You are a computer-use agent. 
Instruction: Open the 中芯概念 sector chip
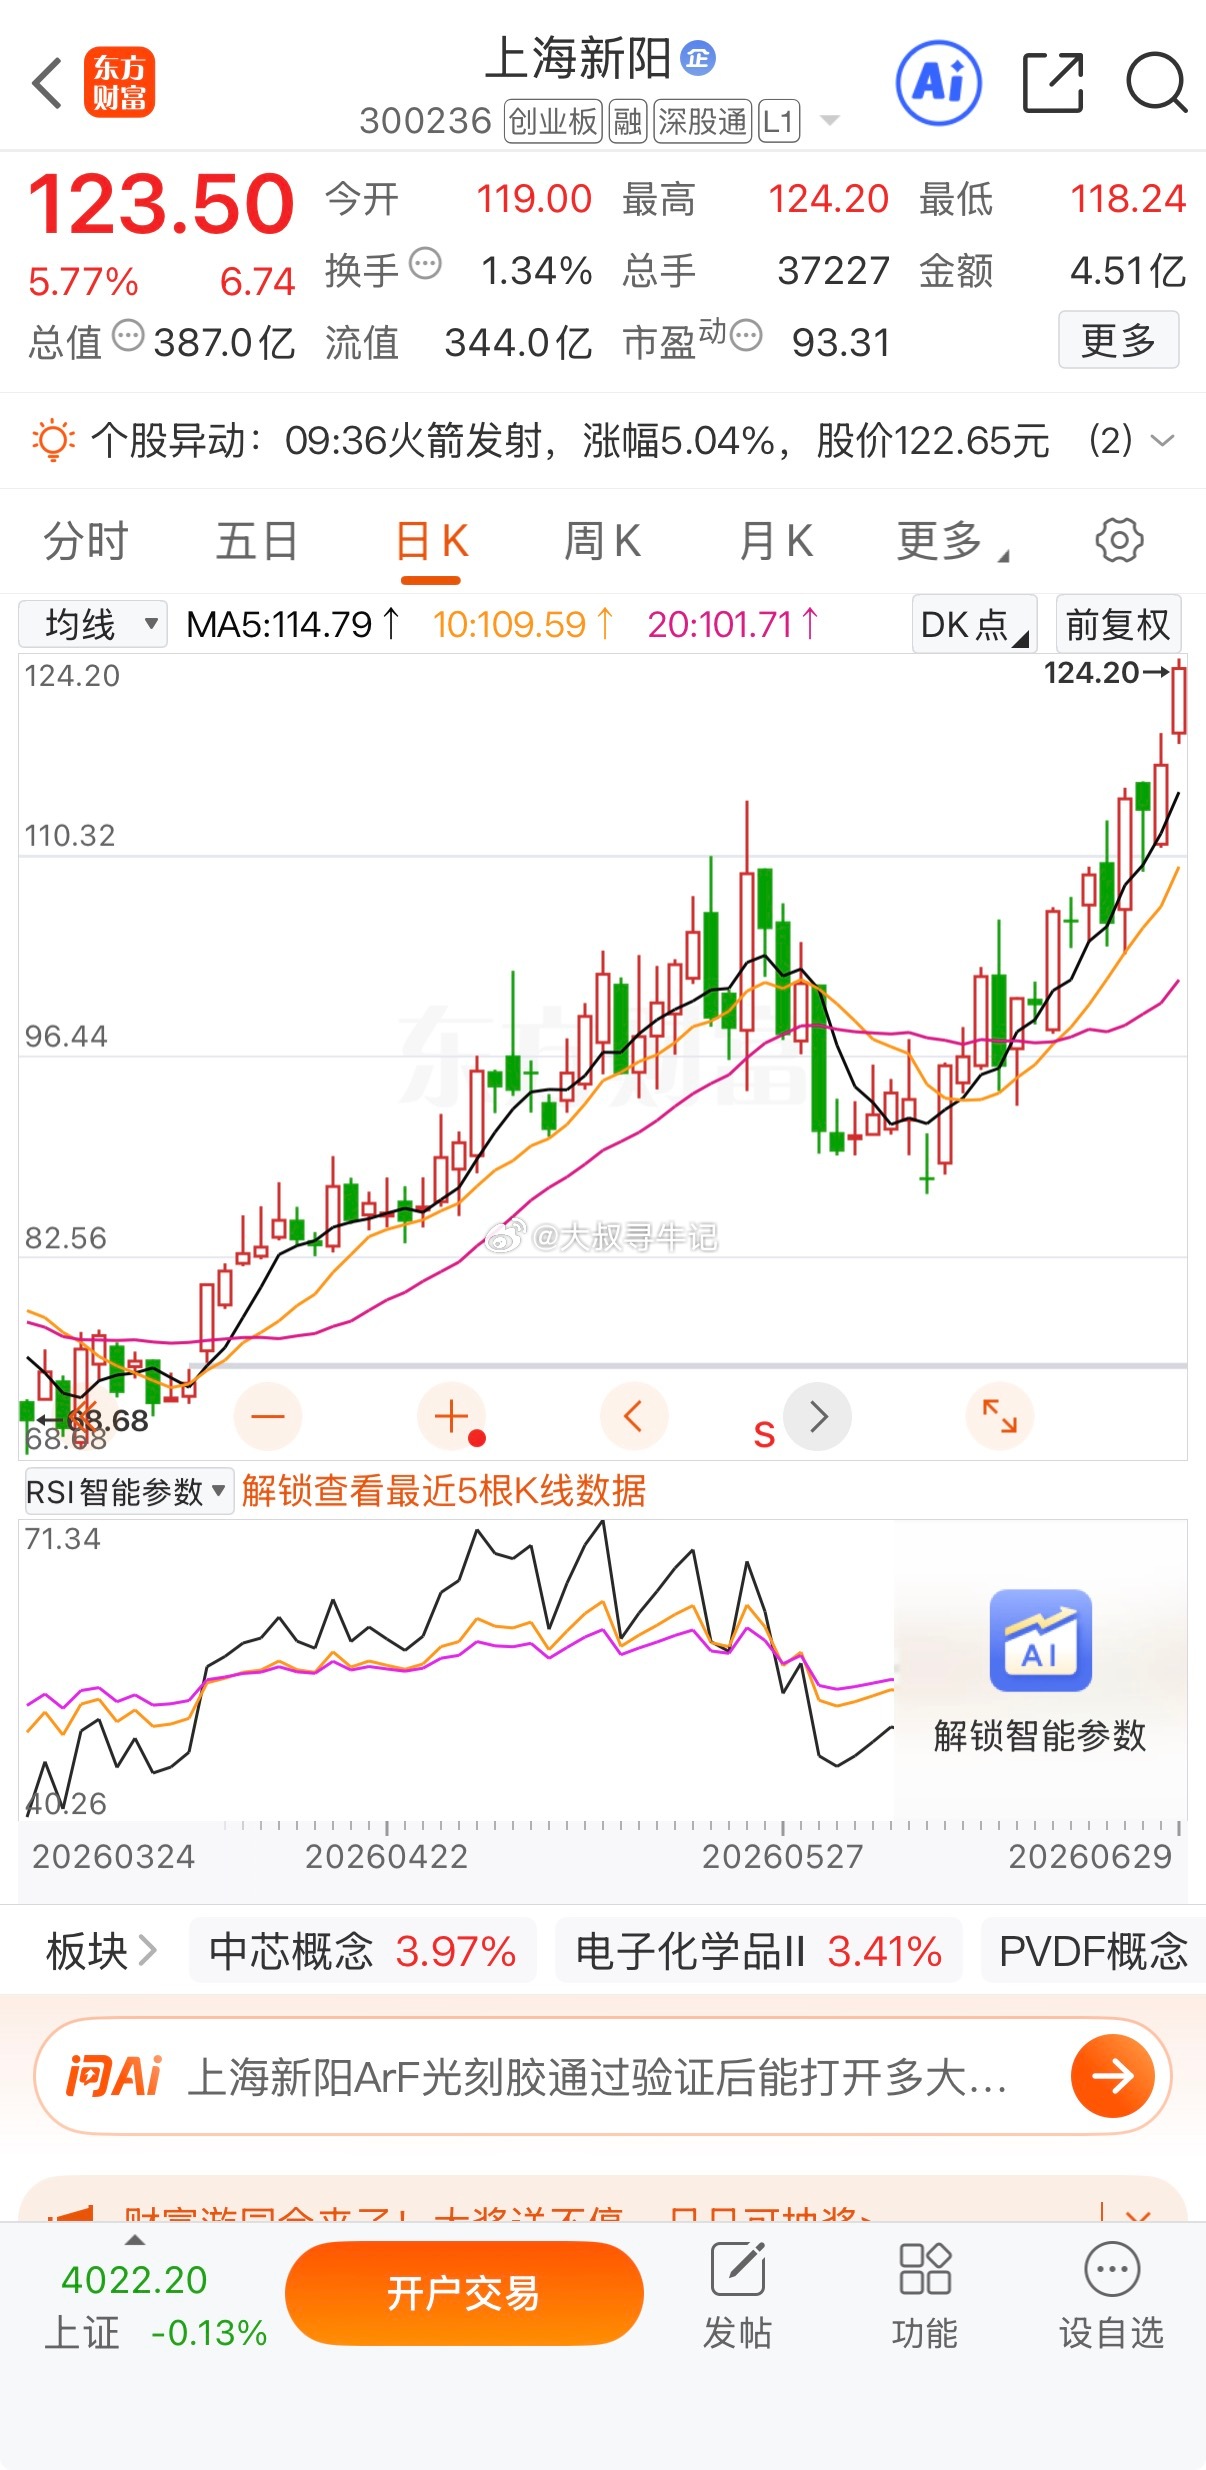(362, 1950)
